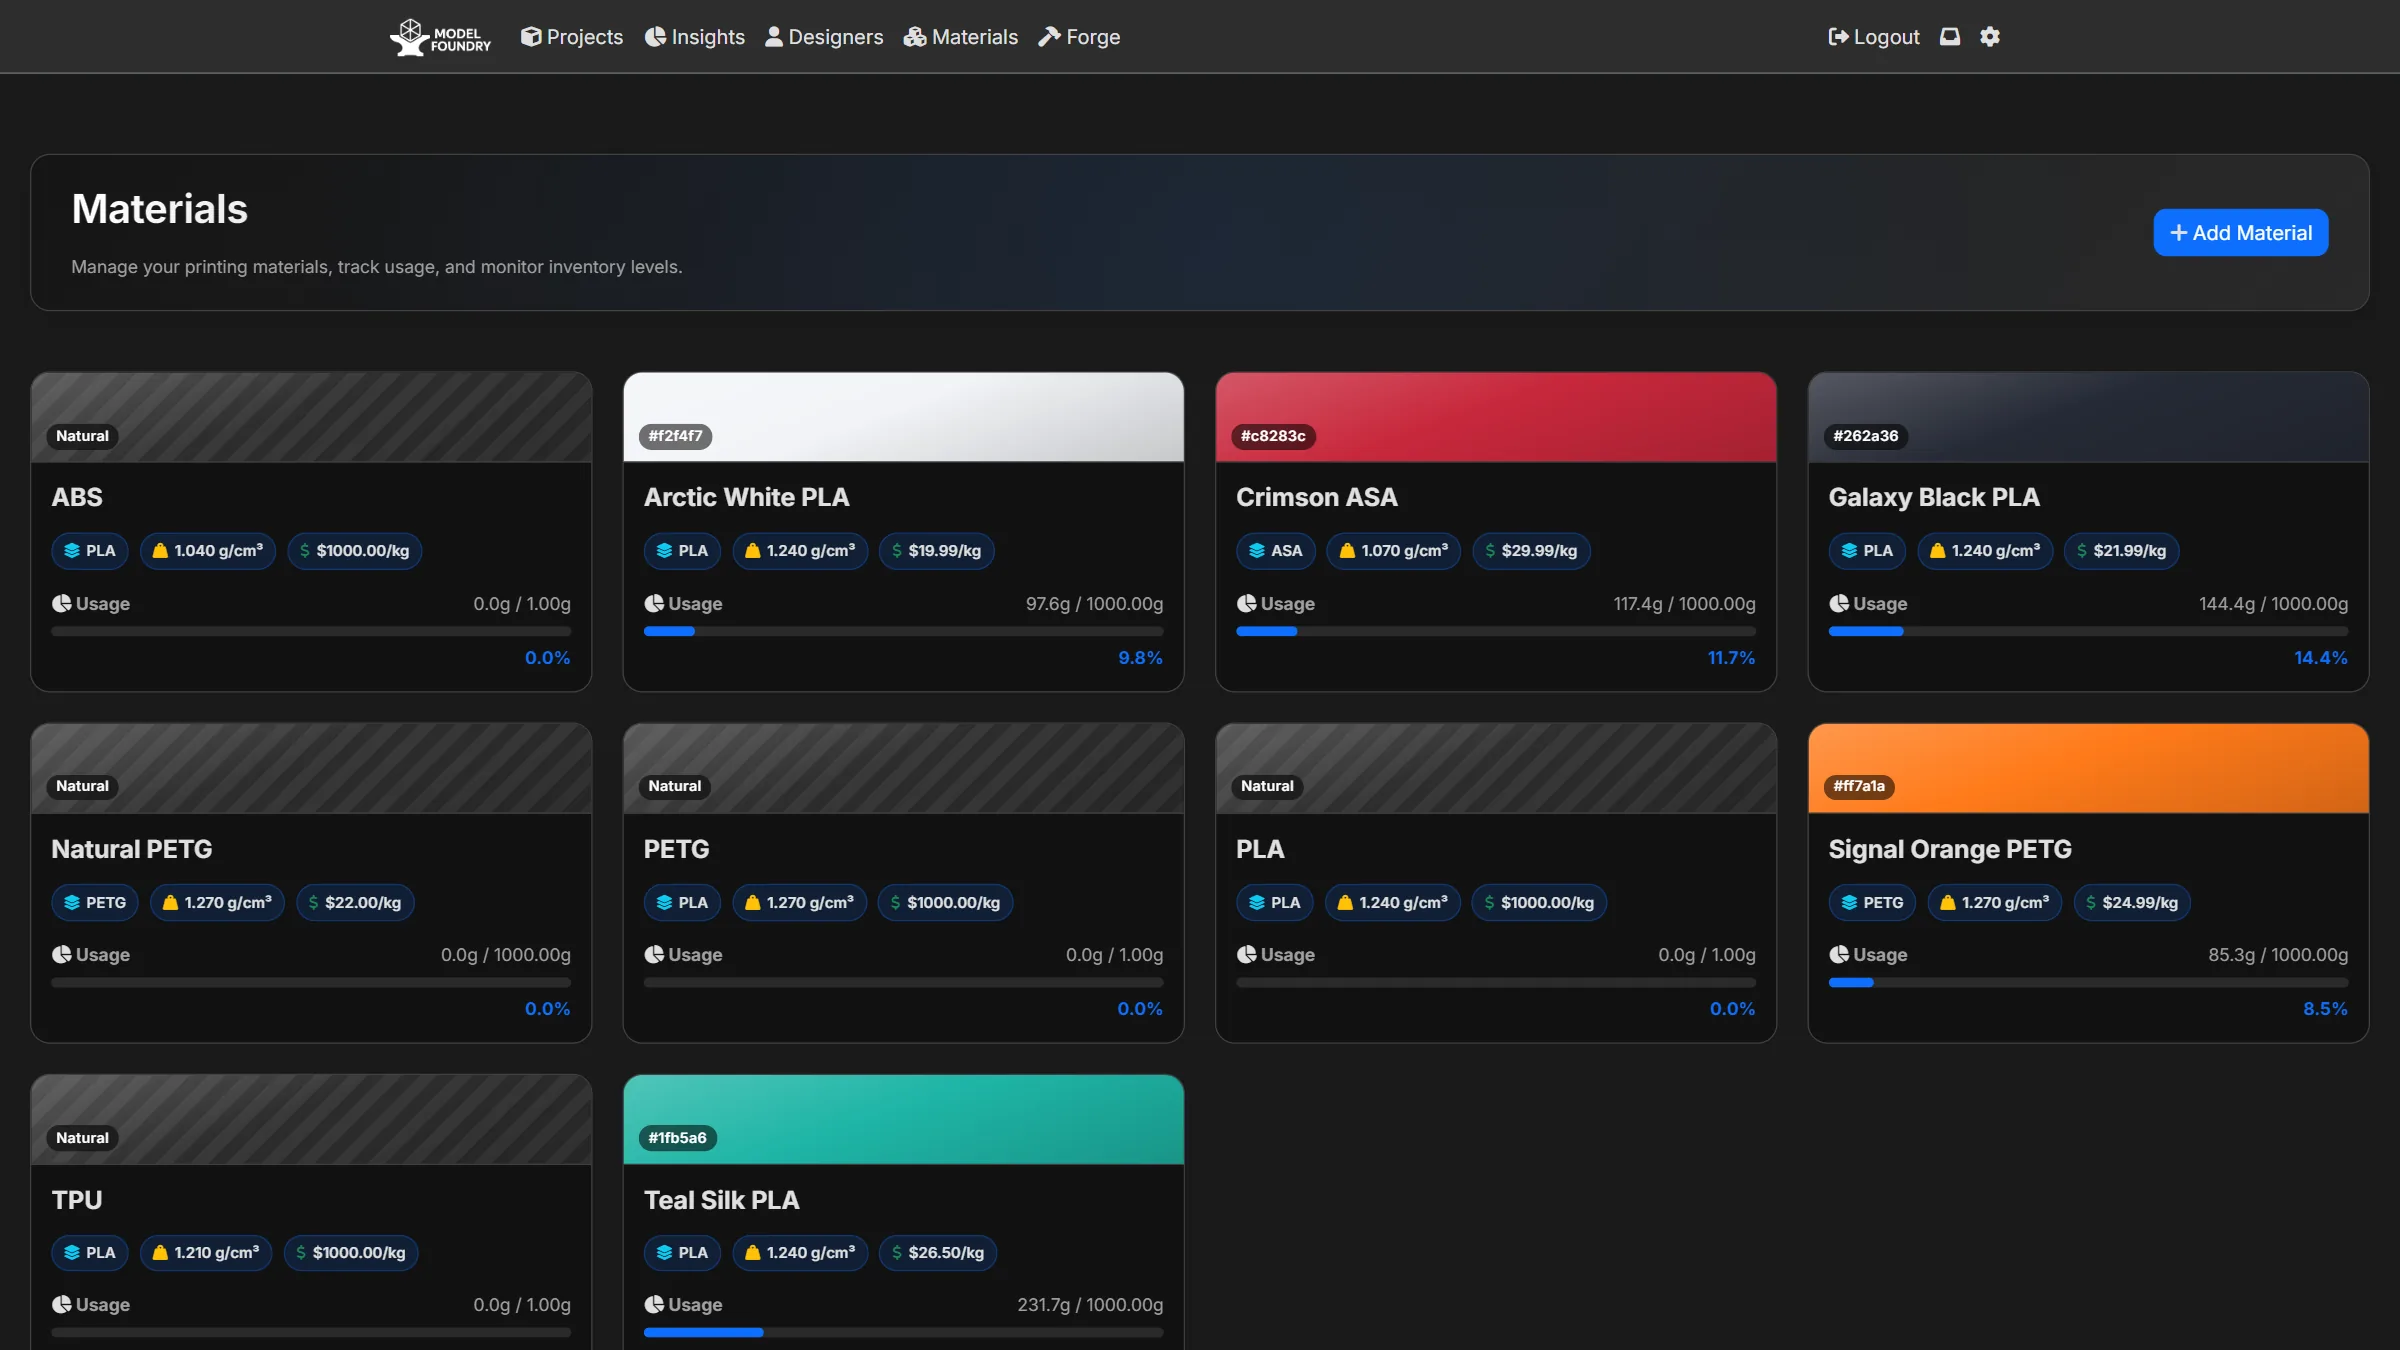Open the Forge nav link
This screenshot has height=1350, width=2400.
1079,37
